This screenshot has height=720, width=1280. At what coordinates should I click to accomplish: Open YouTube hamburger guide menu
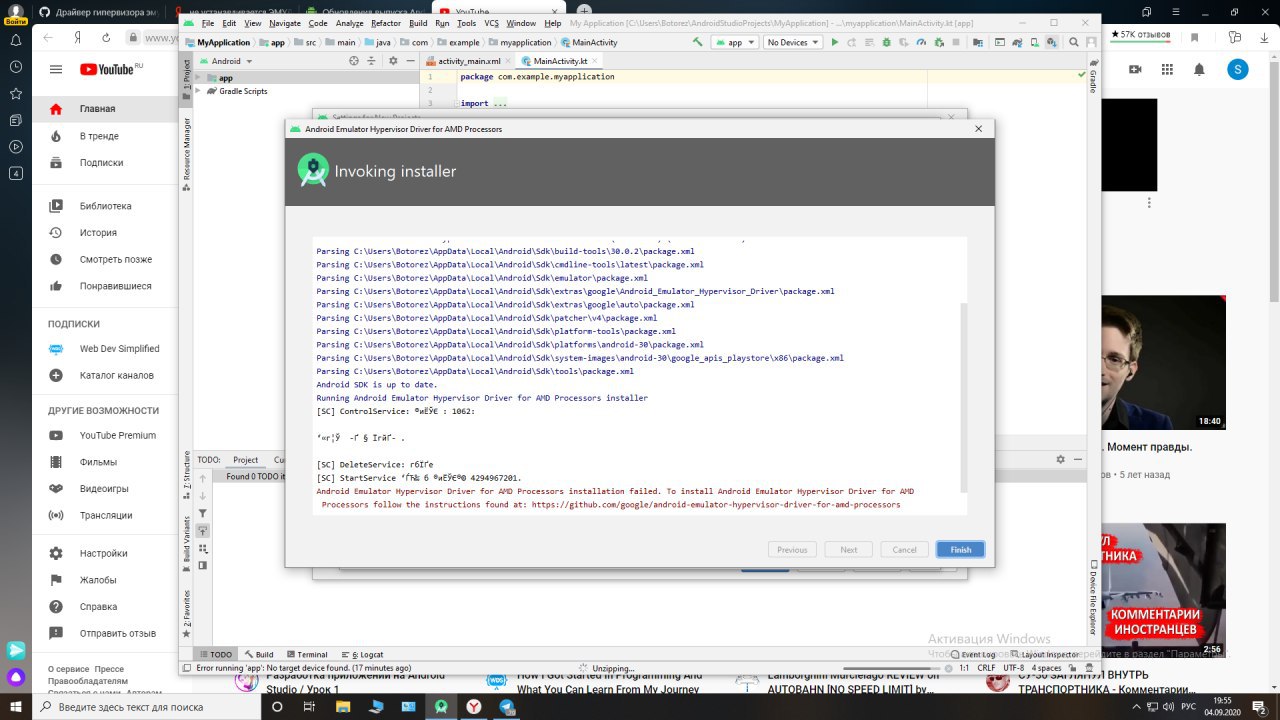(x=56, y=69)
